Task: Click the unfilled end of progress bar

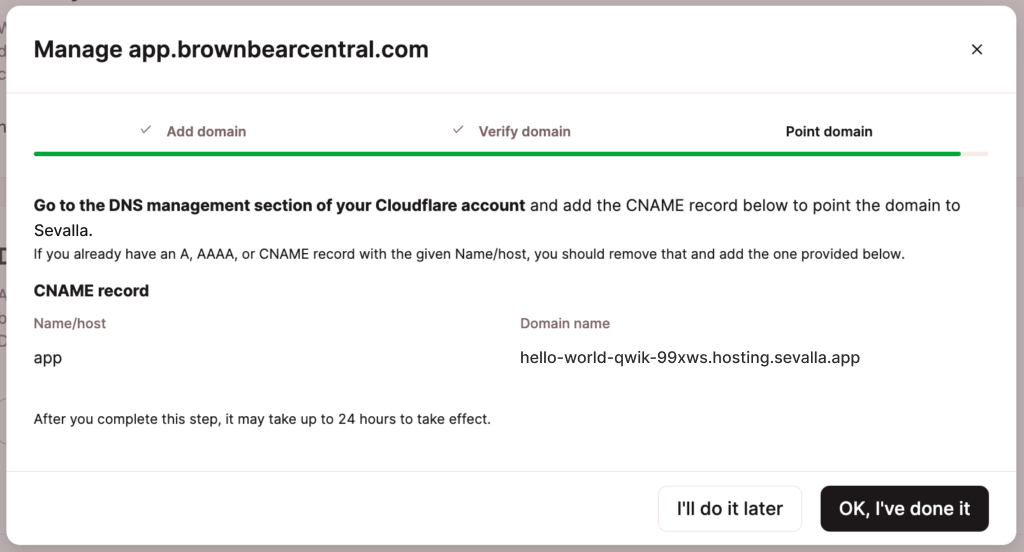Action: click(975, 154)
